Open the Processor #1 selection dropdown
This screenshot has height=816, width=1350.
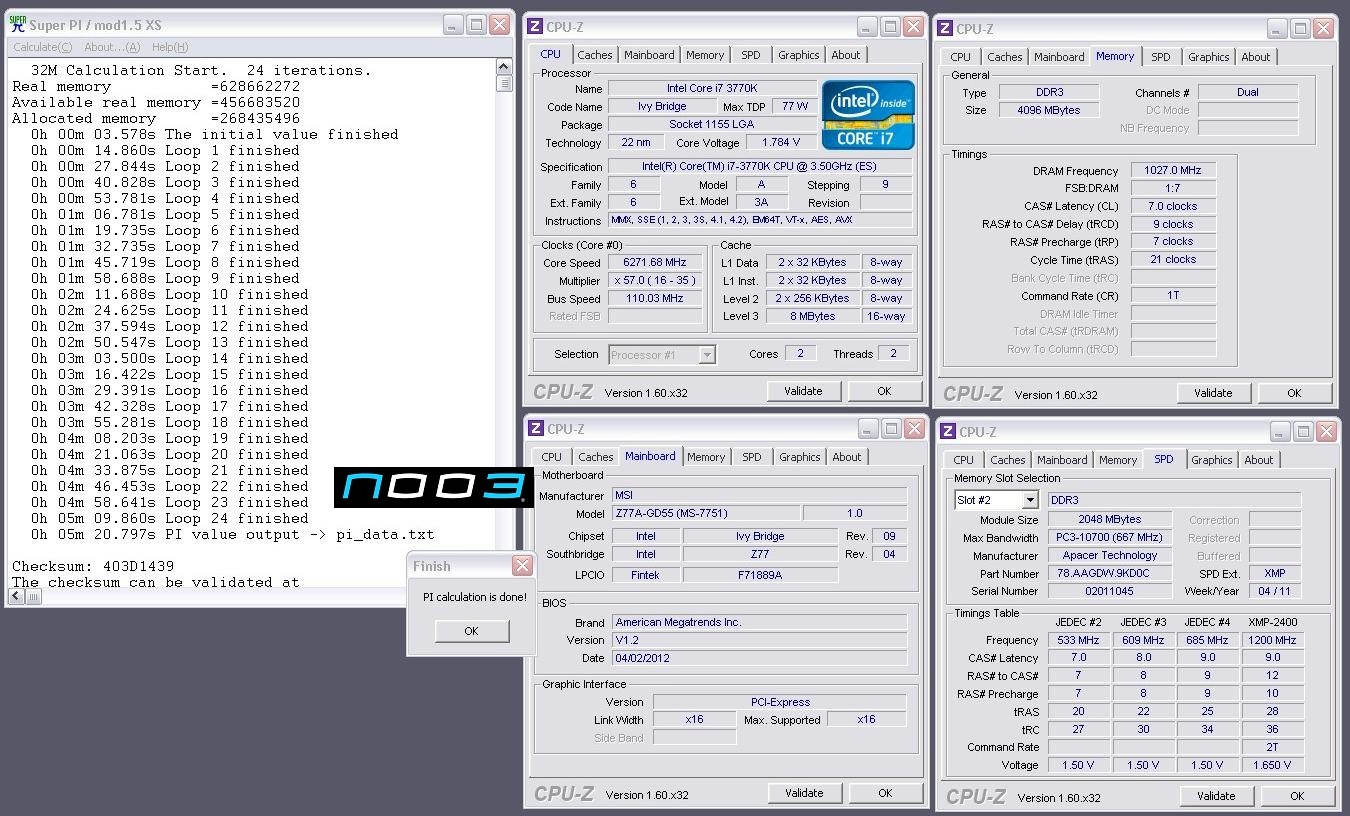(707, 354)
